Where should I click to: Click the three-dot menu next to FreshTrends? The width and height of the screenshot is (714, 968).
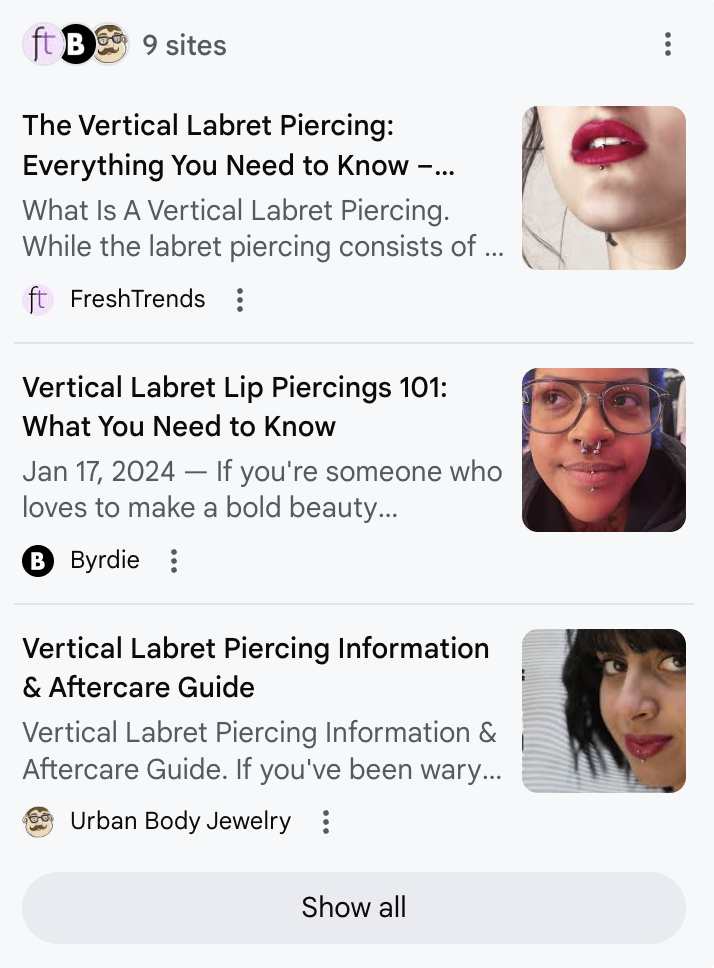(240, 299)
